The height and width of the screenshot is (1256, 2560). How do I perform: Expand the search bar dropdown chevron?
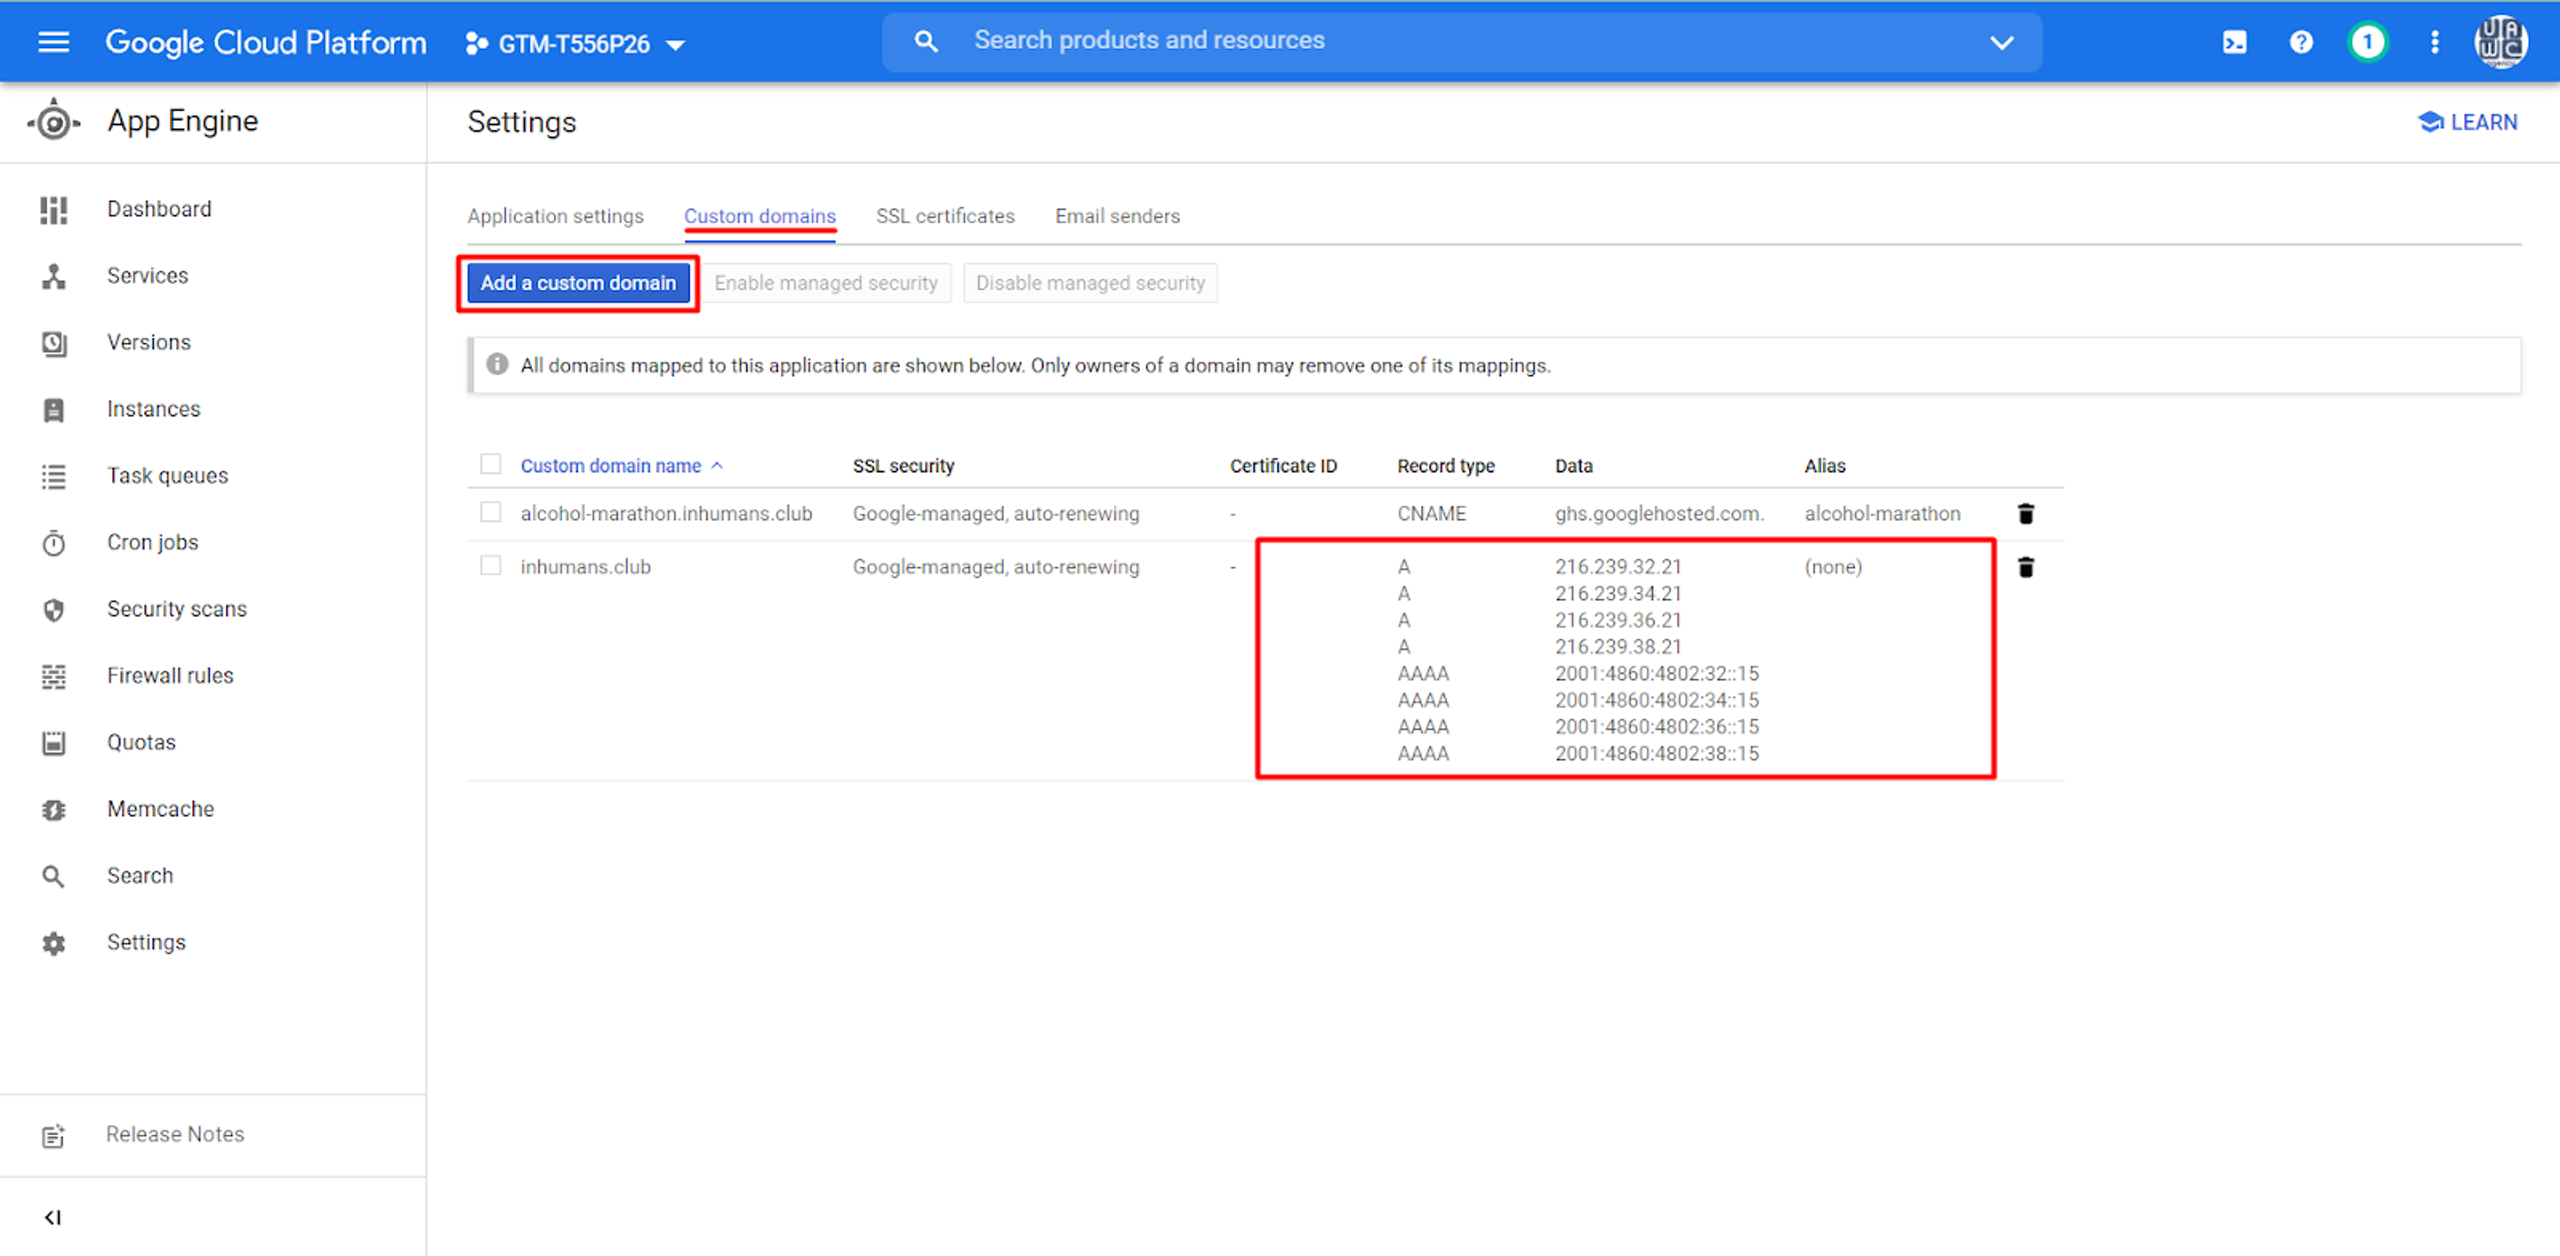pyautogui.click(x=2001, y=42)
